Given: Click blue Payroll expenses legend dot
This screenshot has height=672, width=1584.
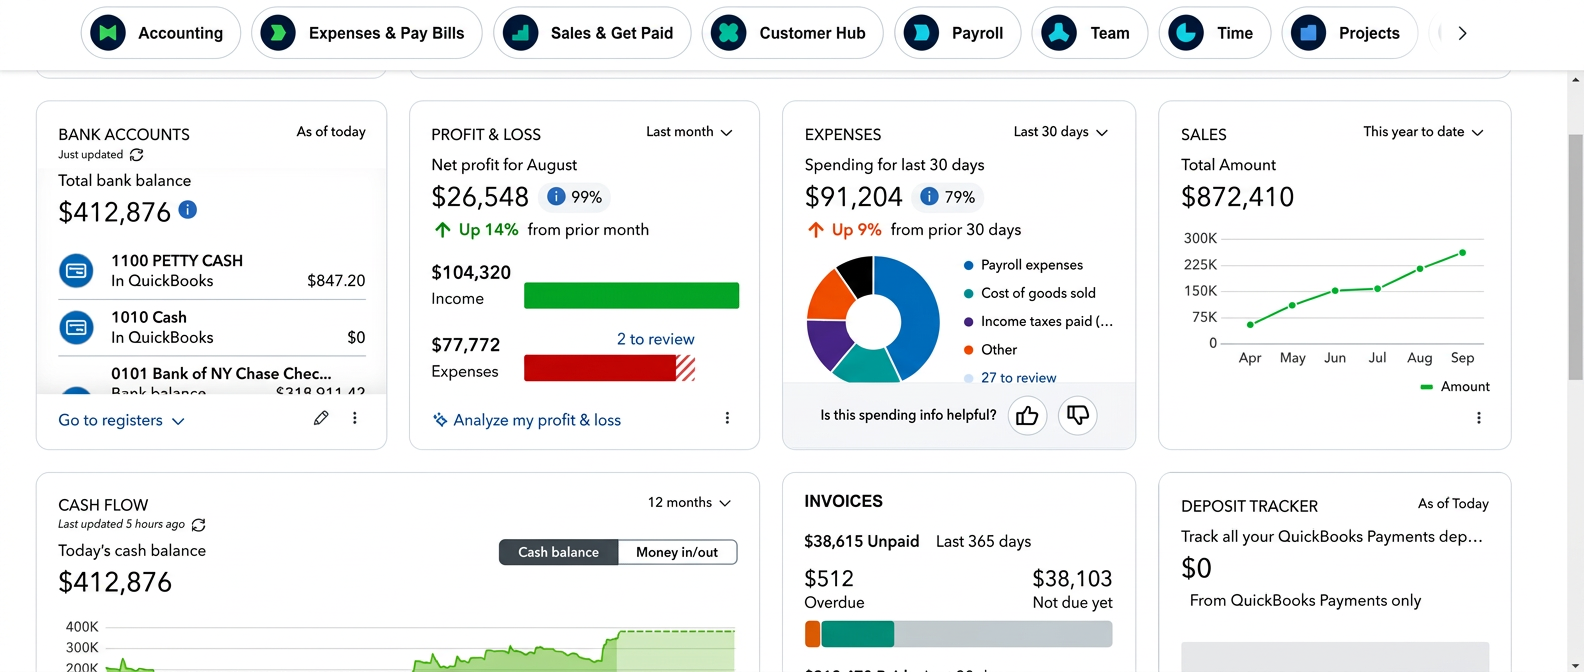Looking at the screenshot, I should coord(968,265).
